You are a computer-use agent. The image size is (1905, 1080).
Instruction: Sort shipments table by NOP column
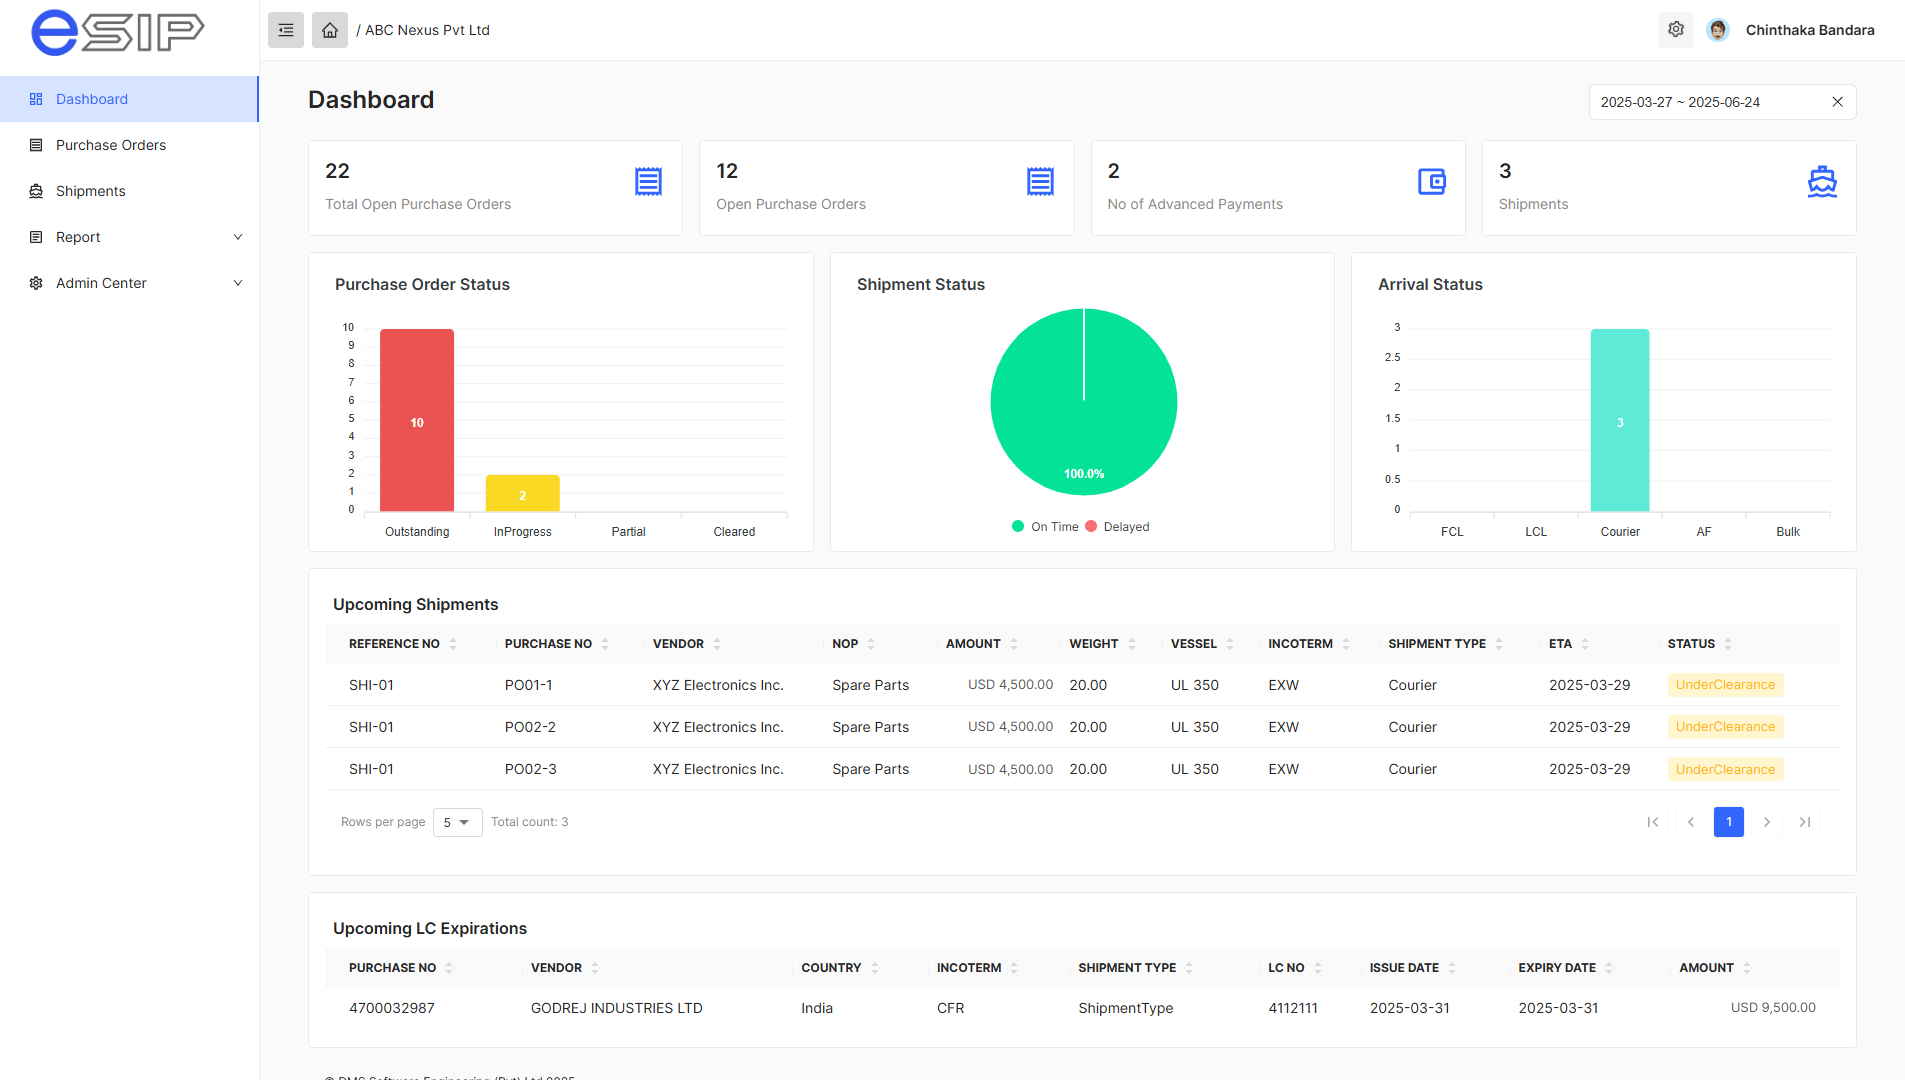(x=871, y=644)
